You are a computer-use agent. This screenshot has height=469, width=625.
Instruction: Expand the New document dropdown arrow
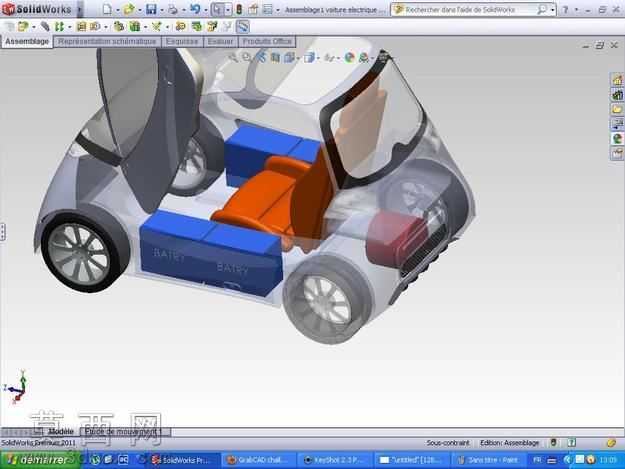pyautogui.click(x=118, y=10)
